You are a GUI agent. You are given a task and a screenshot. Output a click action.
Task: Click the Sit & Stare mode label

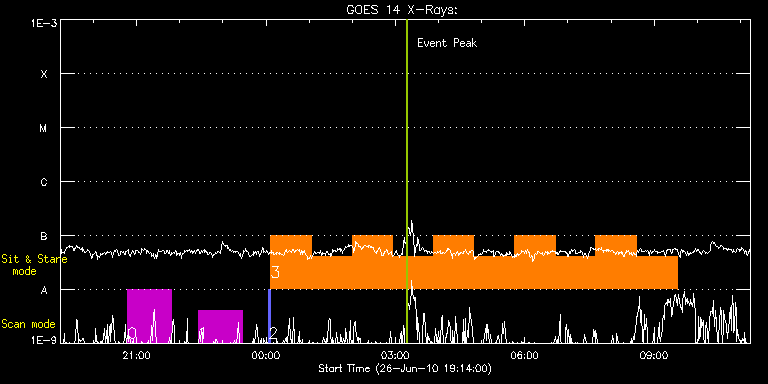[34, 265]
